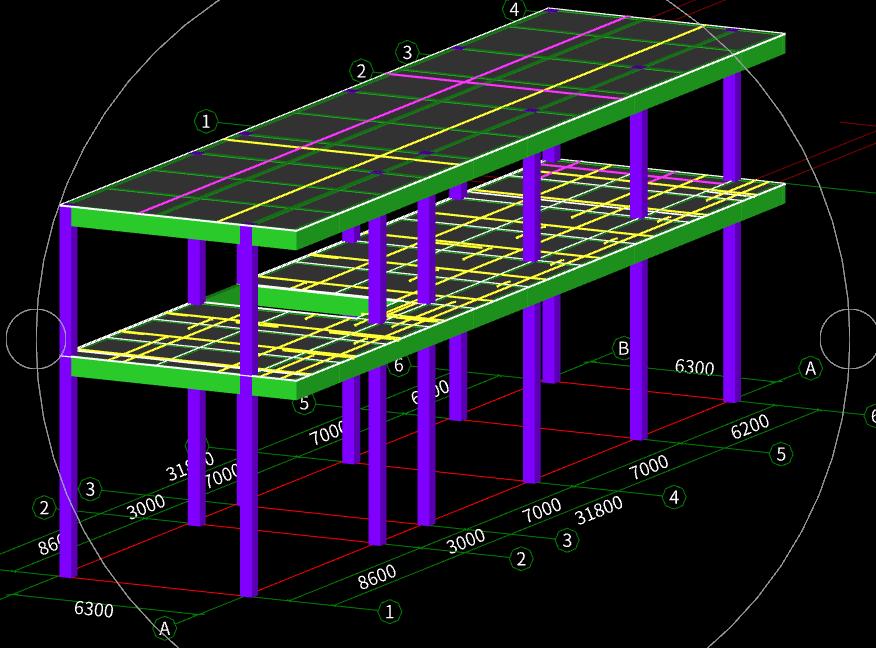The height and width of the screenshot is (648, 876).
Task: Select grid bubble 1 beside the roof slab
Action: (x=206, y=121)
